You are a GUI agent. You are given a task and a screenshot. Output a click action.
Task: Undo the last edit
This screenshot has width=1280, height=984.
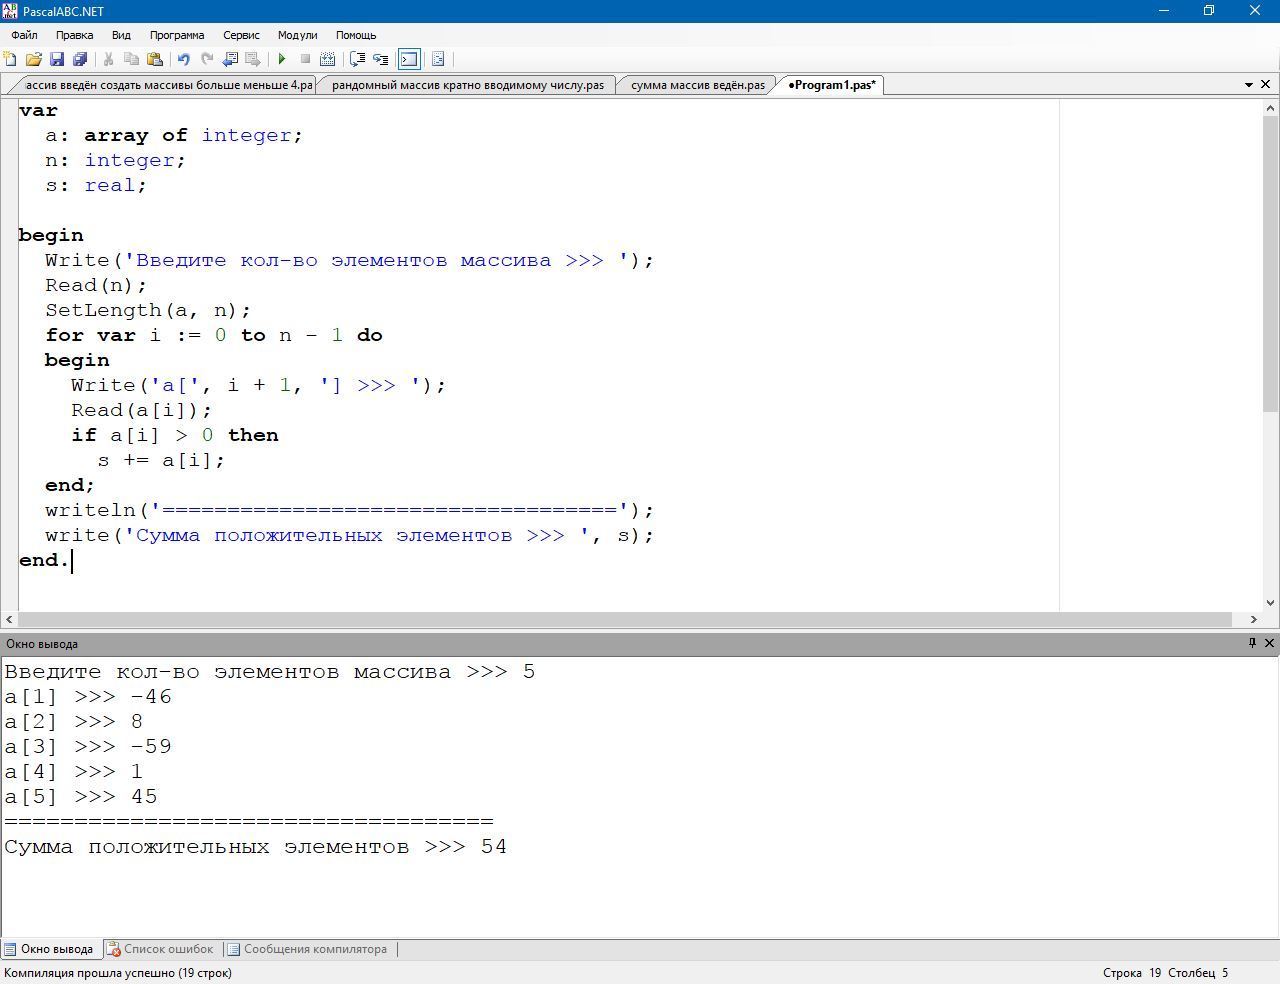(x=183, y=59)
